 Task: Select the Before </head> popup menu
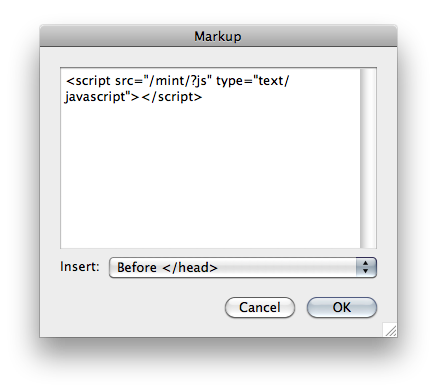243,267
